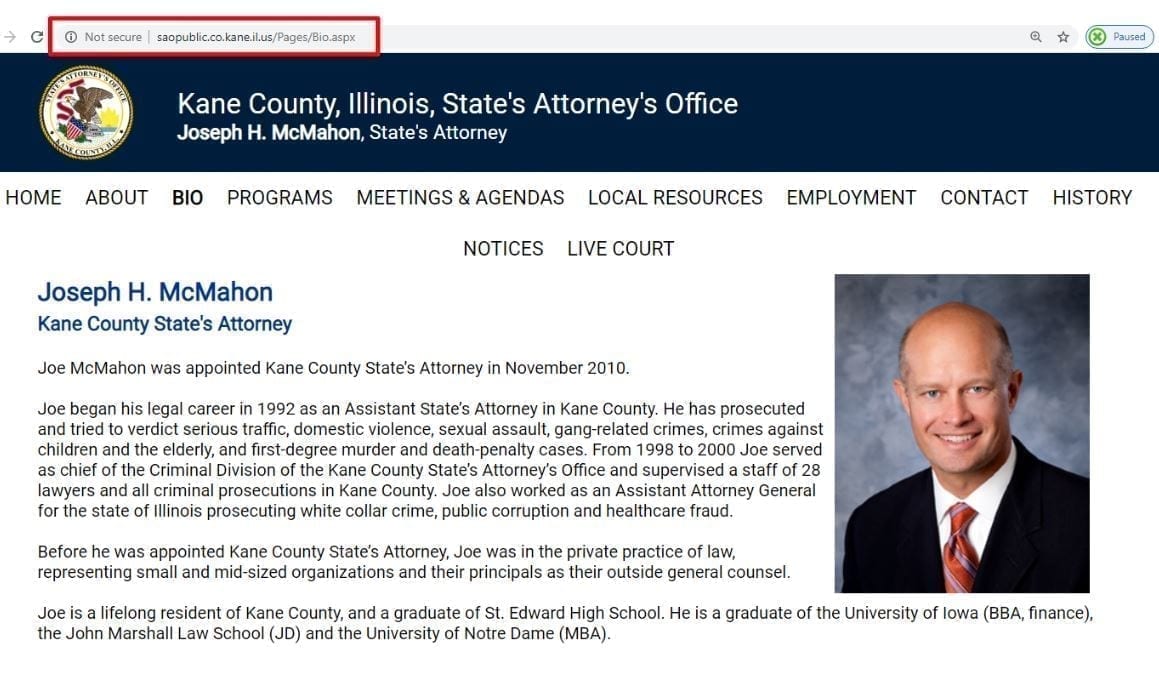Open the LIVE COURT link
The image size is (1159, 693).
point(621,249)
